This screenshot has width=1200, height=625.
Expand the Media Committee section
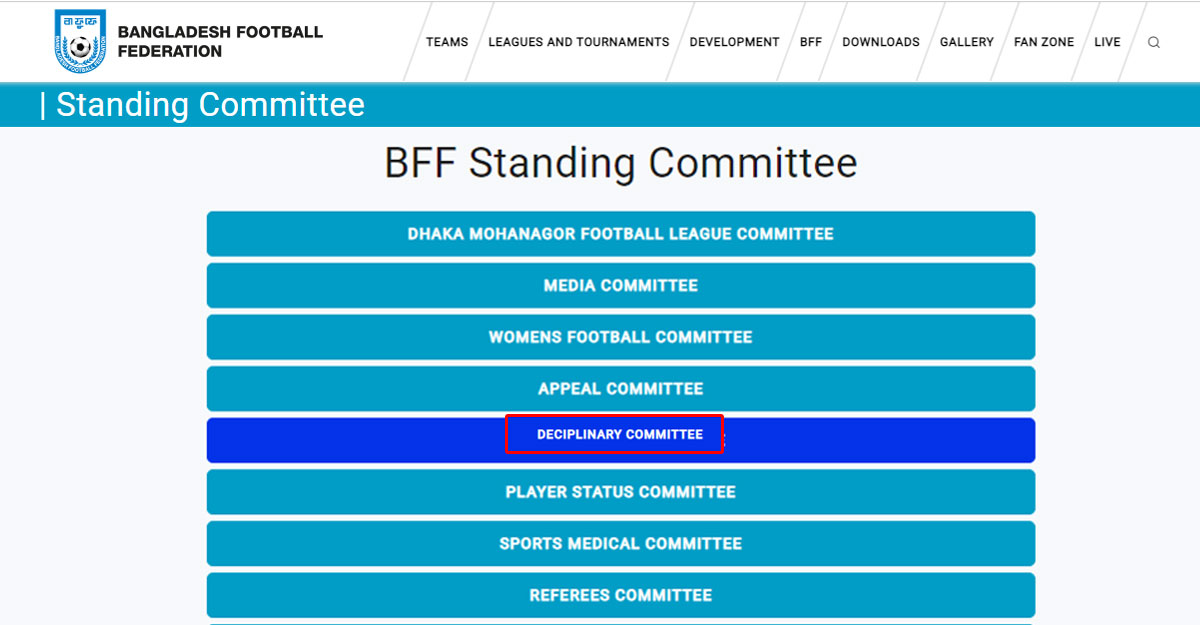(620, 286)
